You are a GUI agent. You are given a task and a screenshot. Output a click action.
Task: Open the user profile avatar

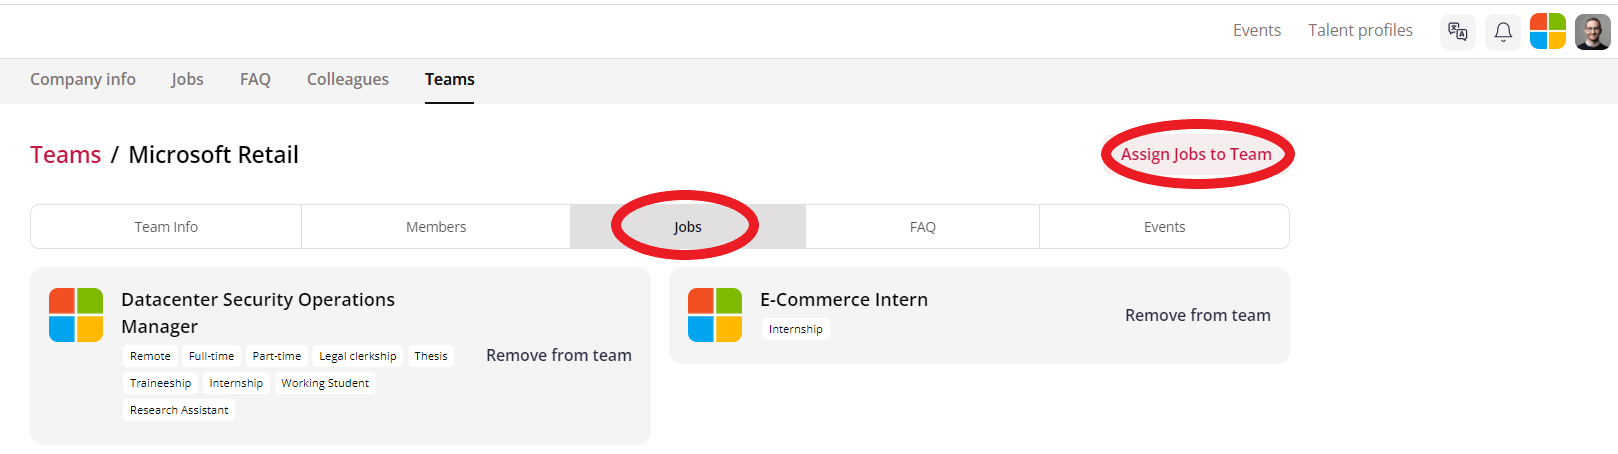[1592, 32]
